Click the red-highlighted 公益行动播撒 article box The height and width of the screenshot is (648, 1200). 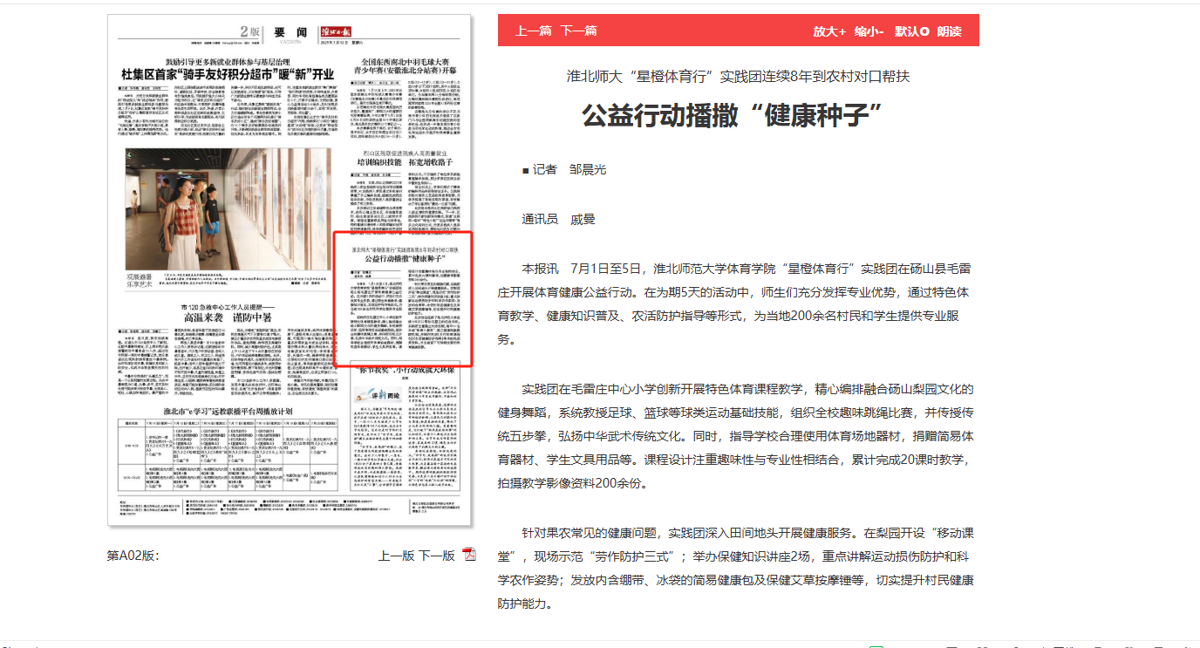tap(403, 298)
